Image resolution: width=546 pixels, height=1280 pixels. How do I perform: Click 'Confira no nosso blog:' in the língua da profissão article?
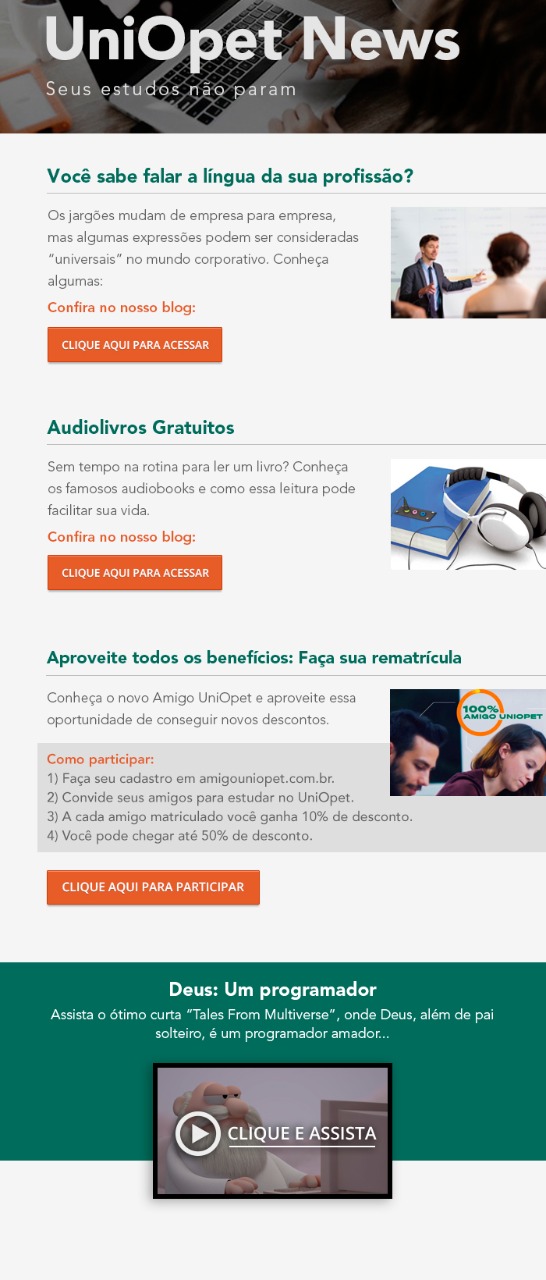coord(121,307)
